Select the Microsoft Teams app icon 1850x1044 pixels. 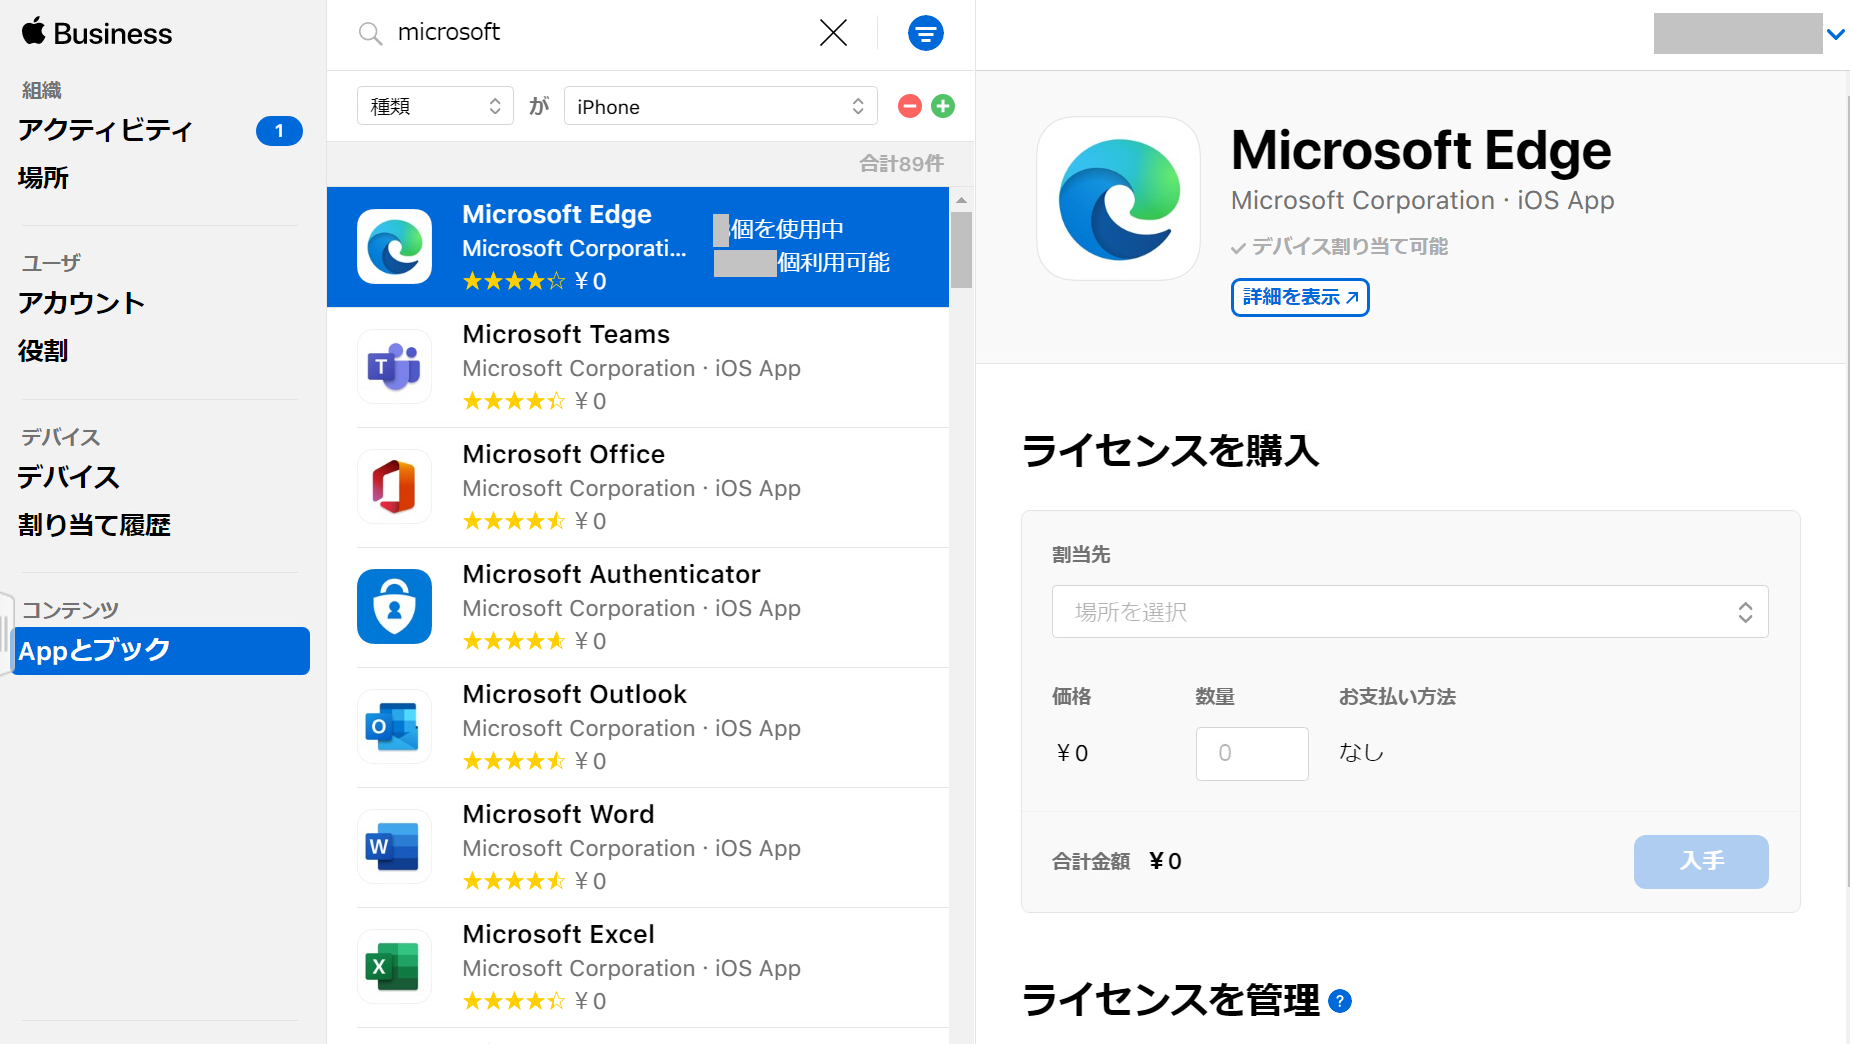[394, 367]
